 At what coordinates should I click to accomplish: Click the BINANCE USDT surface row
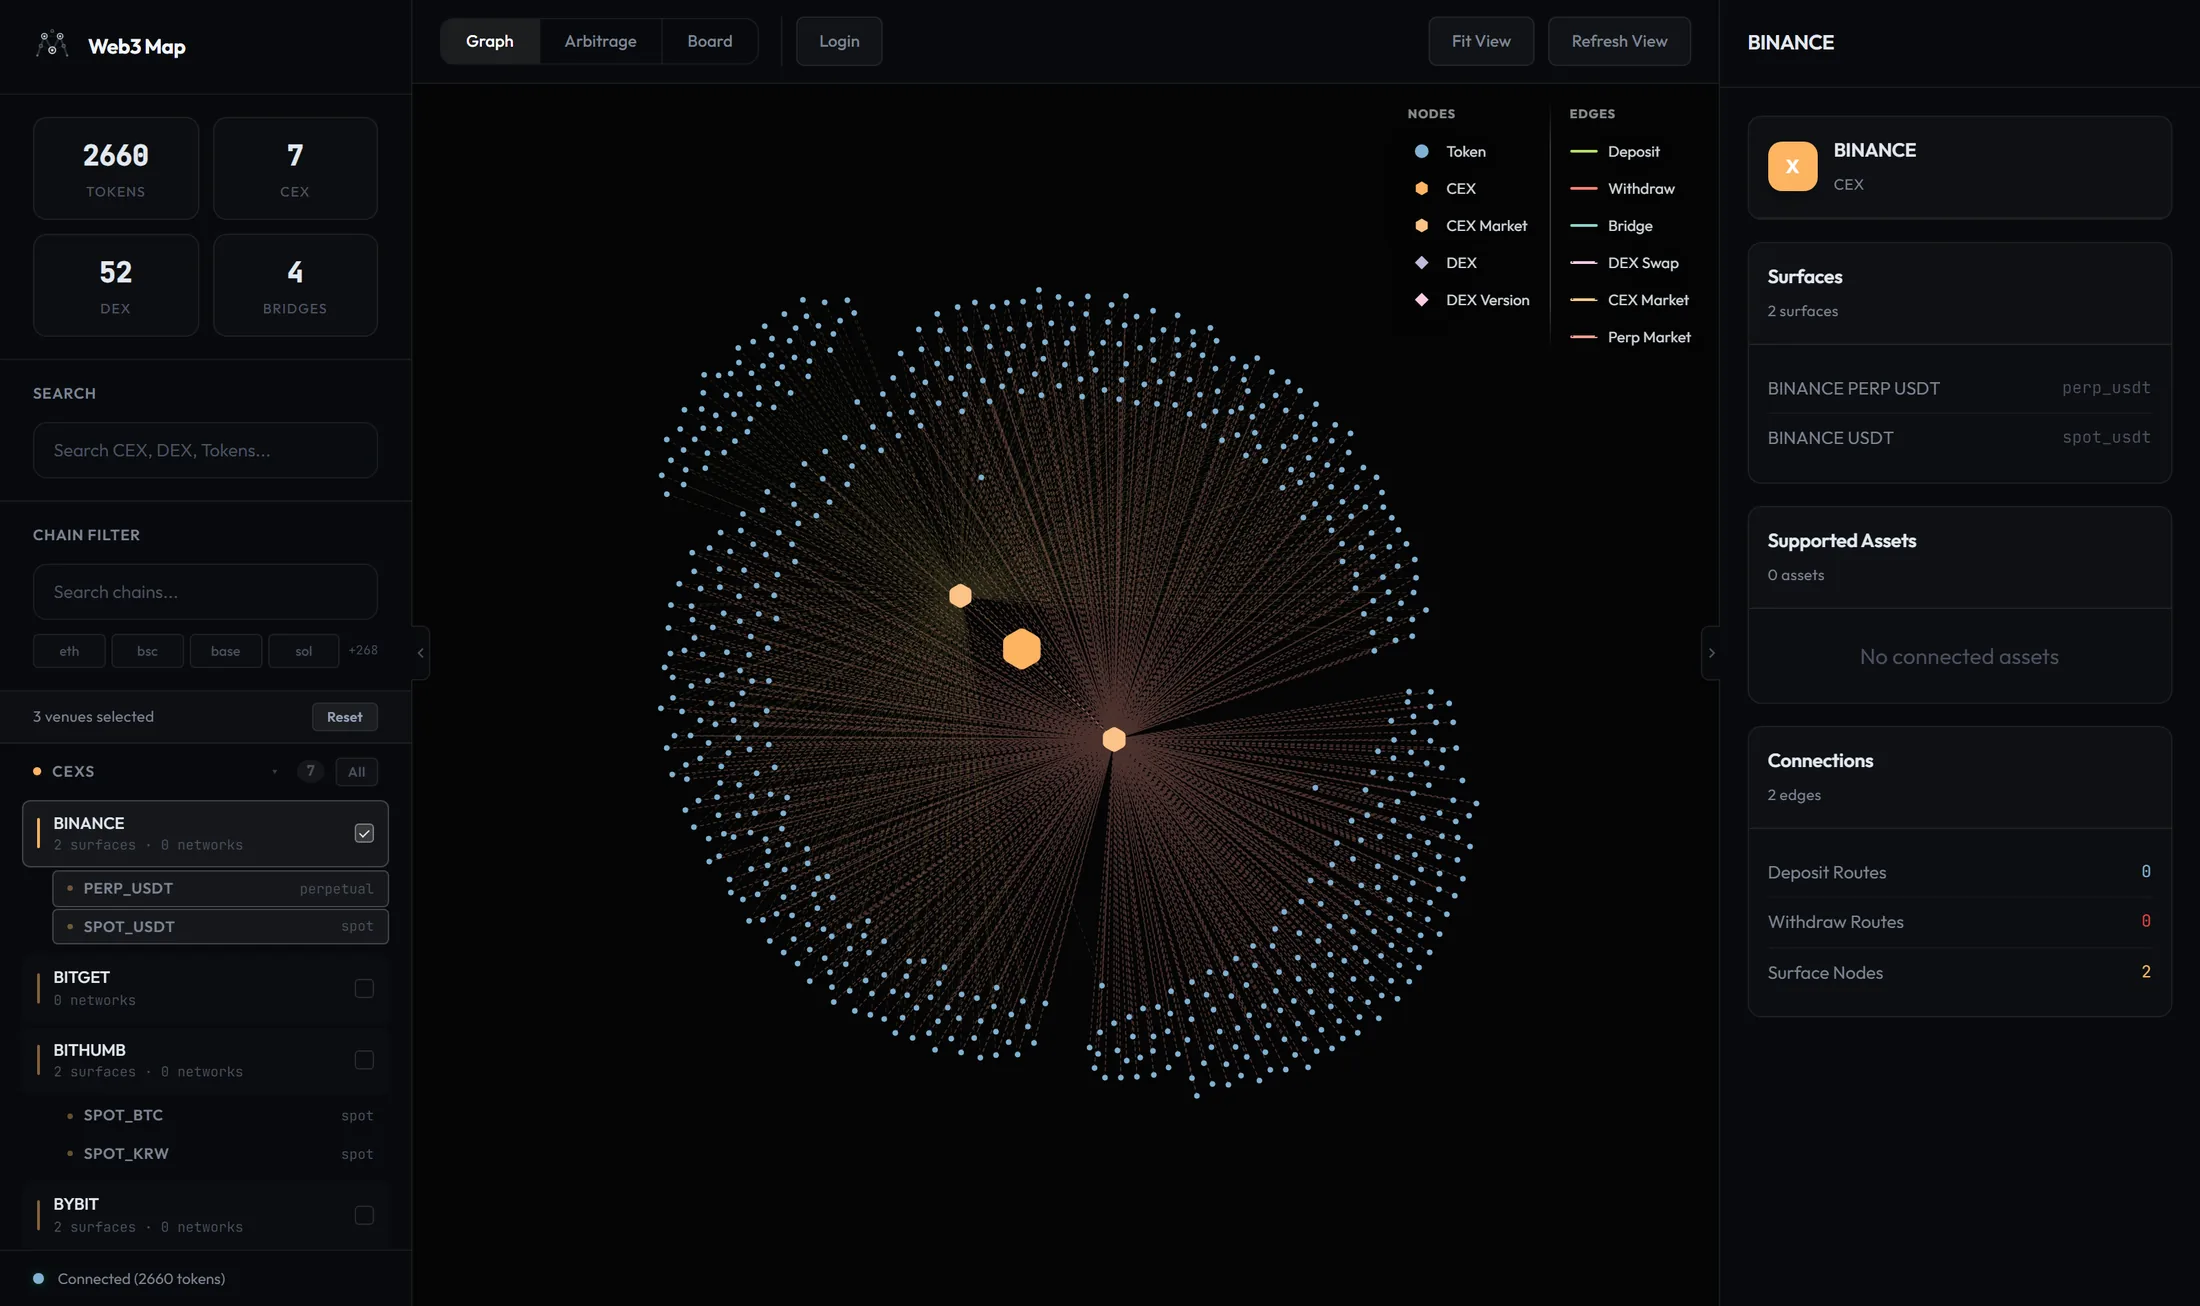click(x=1959, y=438)
